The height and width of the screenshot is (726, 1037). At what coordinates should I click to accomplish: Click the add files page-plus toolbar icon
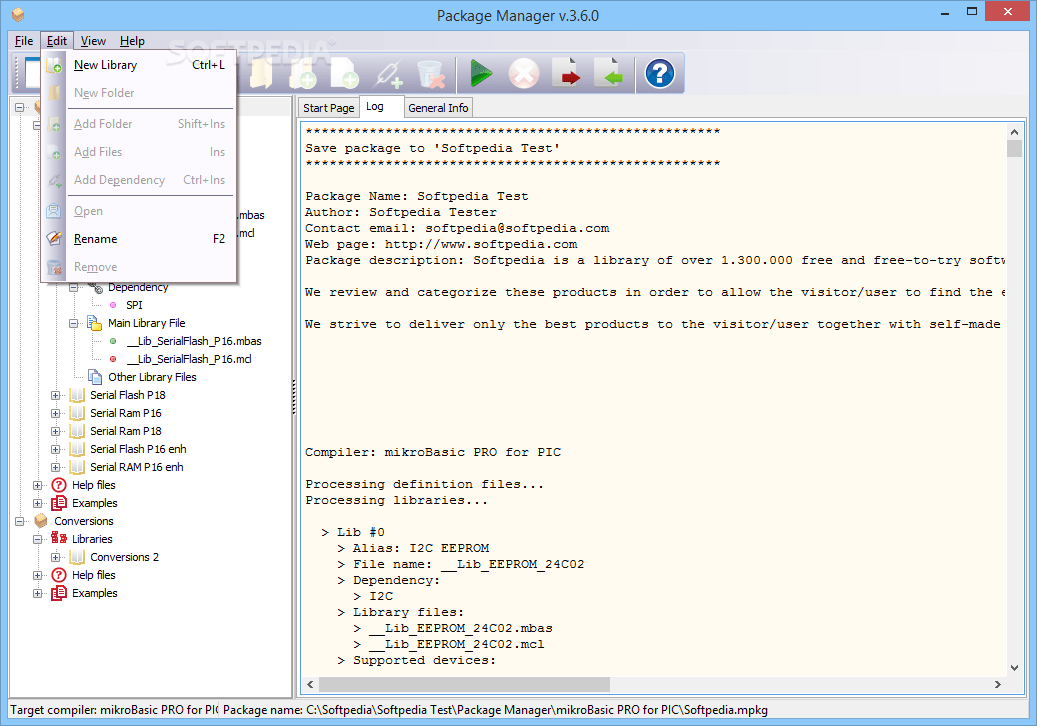pyautogui.click(x=345, y=73)
